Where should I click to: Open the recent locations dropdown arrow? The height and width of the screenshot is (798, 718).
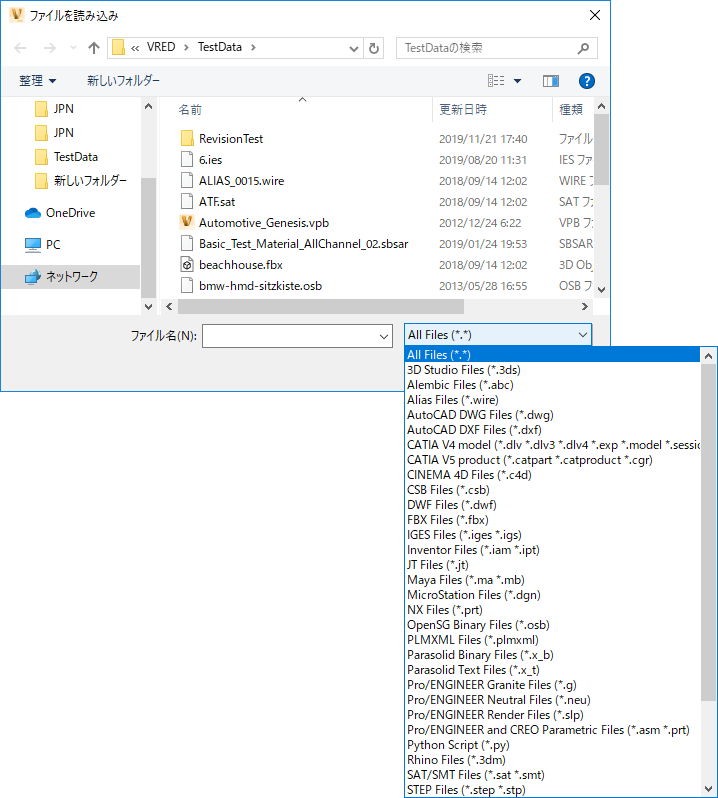73,48
